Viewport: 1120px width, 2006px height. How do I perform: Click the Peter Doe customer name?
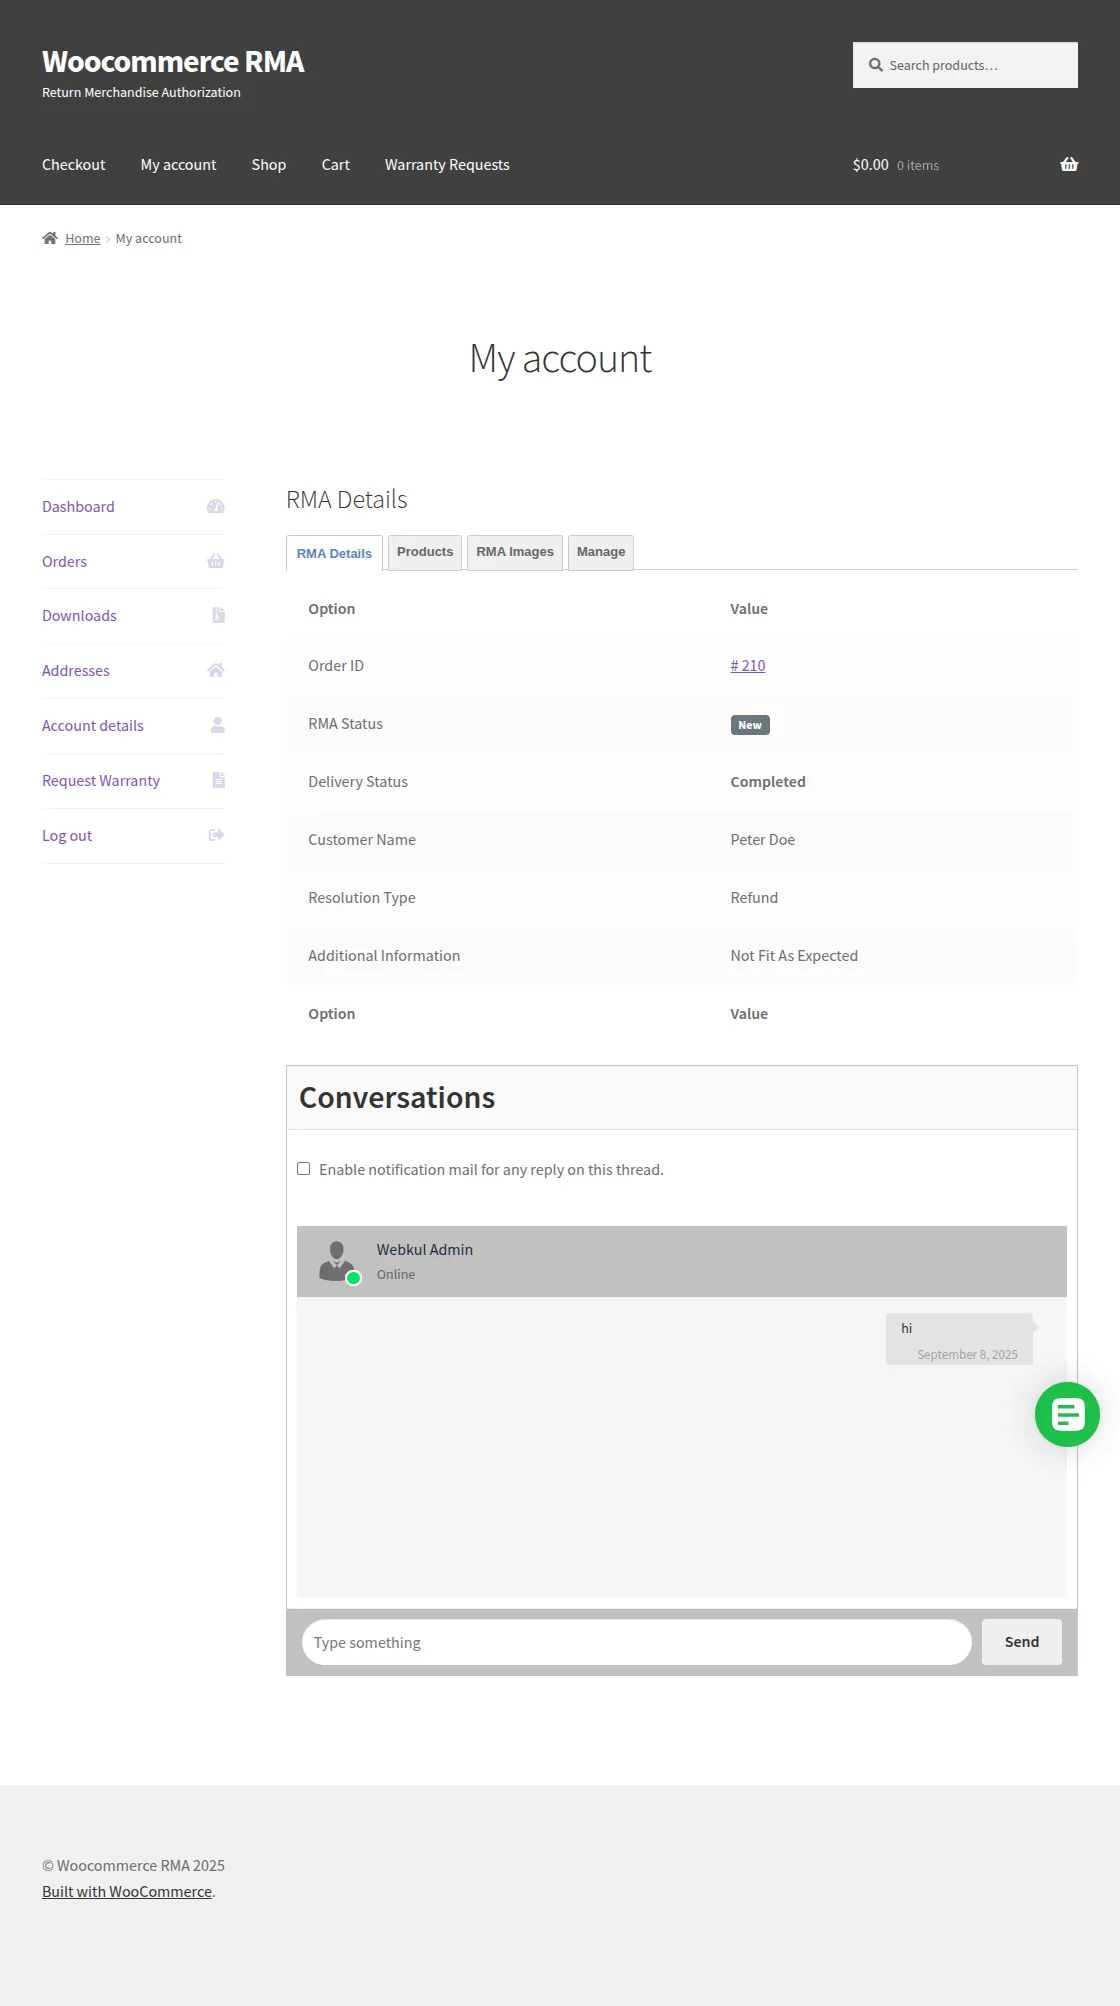(763, 840)
